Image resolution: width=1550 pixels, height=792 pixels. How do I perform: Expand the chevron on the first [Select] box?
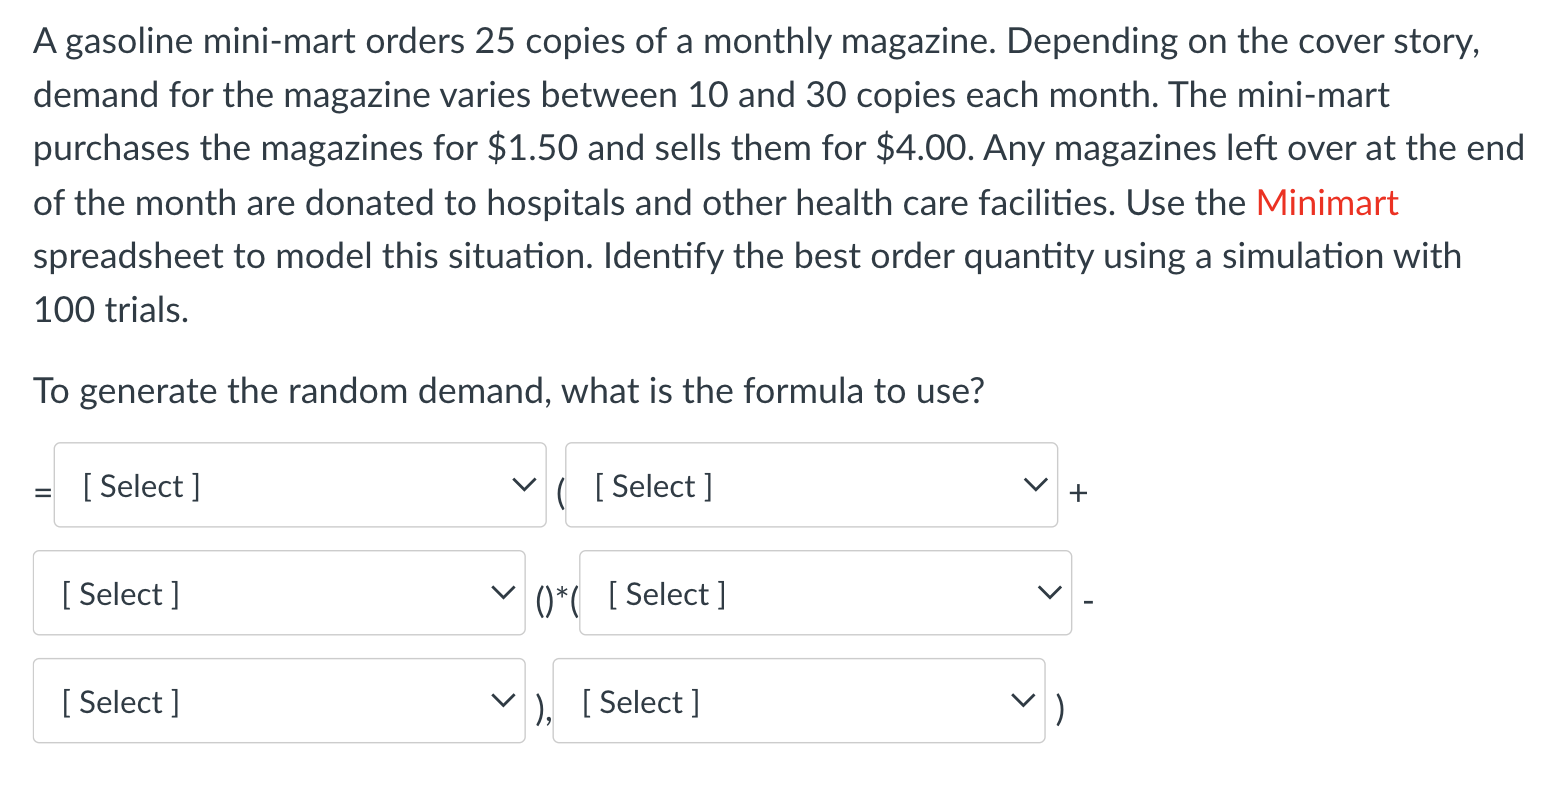point(523,484)
